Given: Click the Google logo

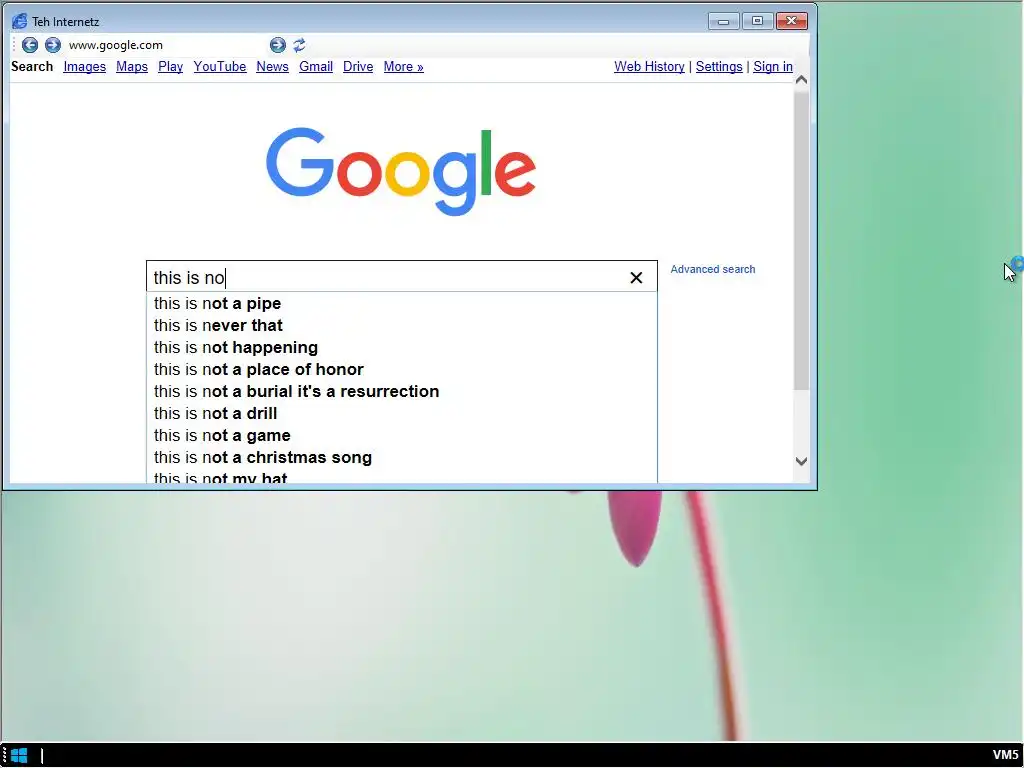Looking at the screenshot, I should tap(401, 171).
